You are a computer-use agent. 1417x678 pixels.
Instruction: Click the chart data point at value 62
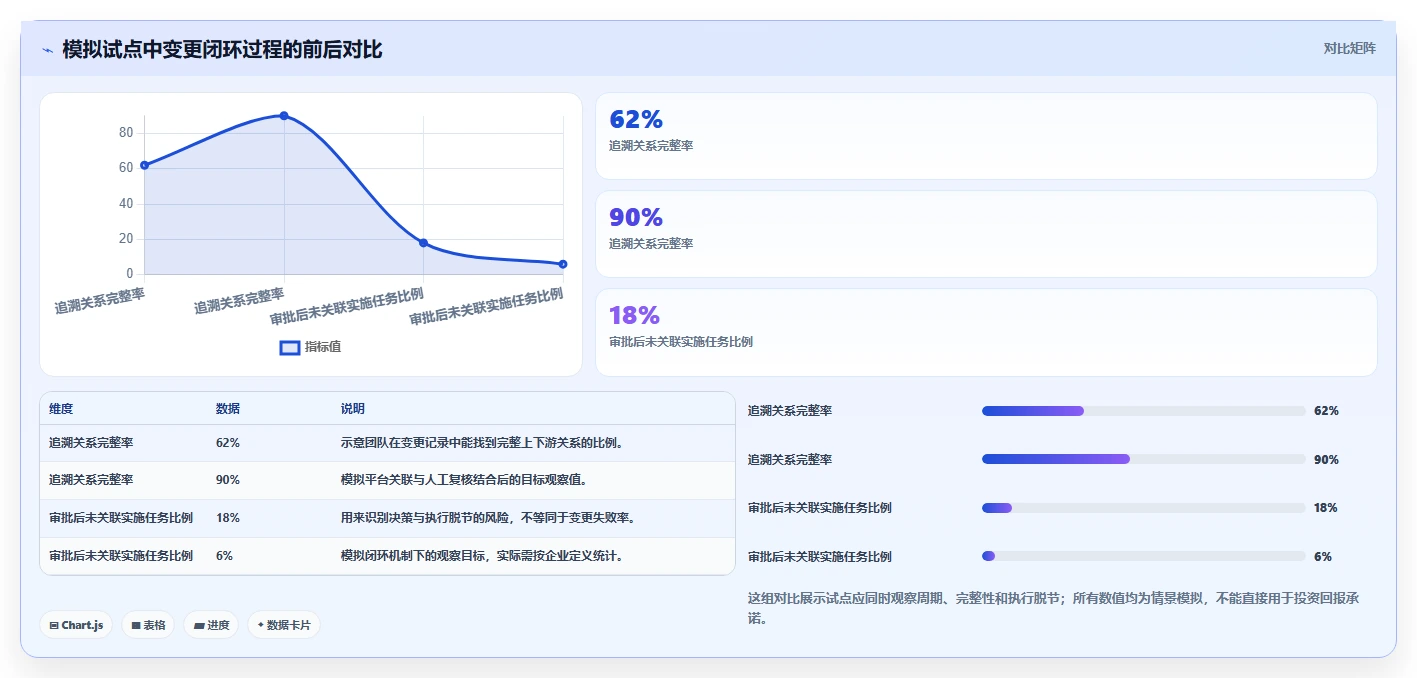pos(144,165)
